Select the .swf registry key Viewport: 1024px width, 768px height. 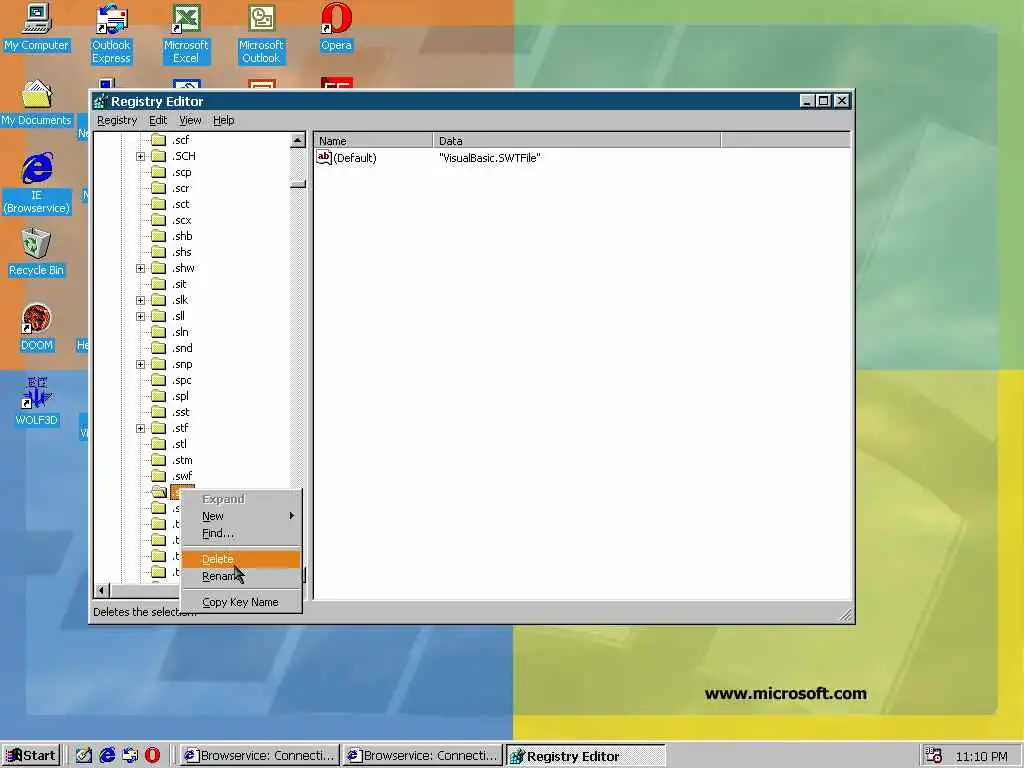point(183,476)
